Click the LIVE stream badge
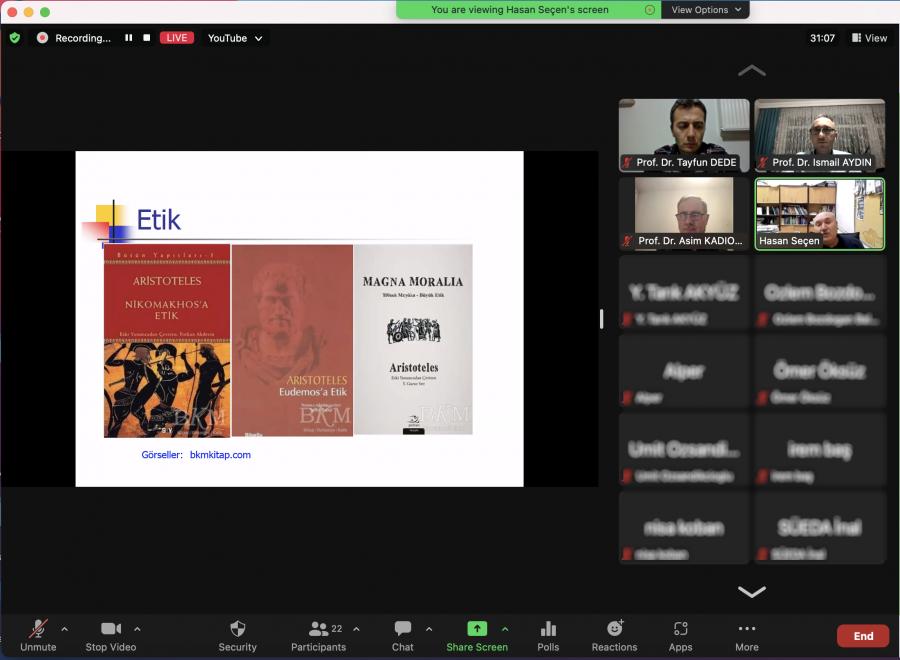 click(x=177, y=38)
